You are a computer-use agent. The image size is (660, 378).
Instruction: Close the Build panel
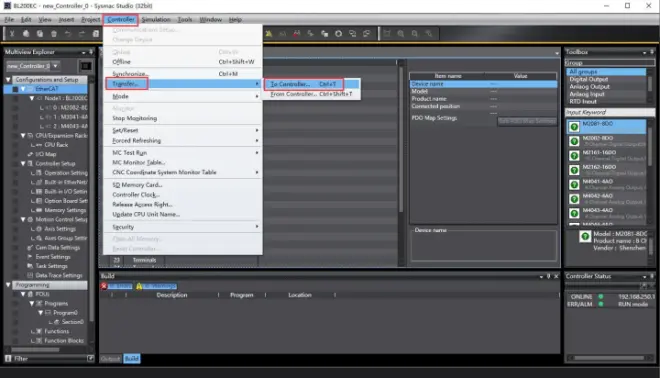556,276
